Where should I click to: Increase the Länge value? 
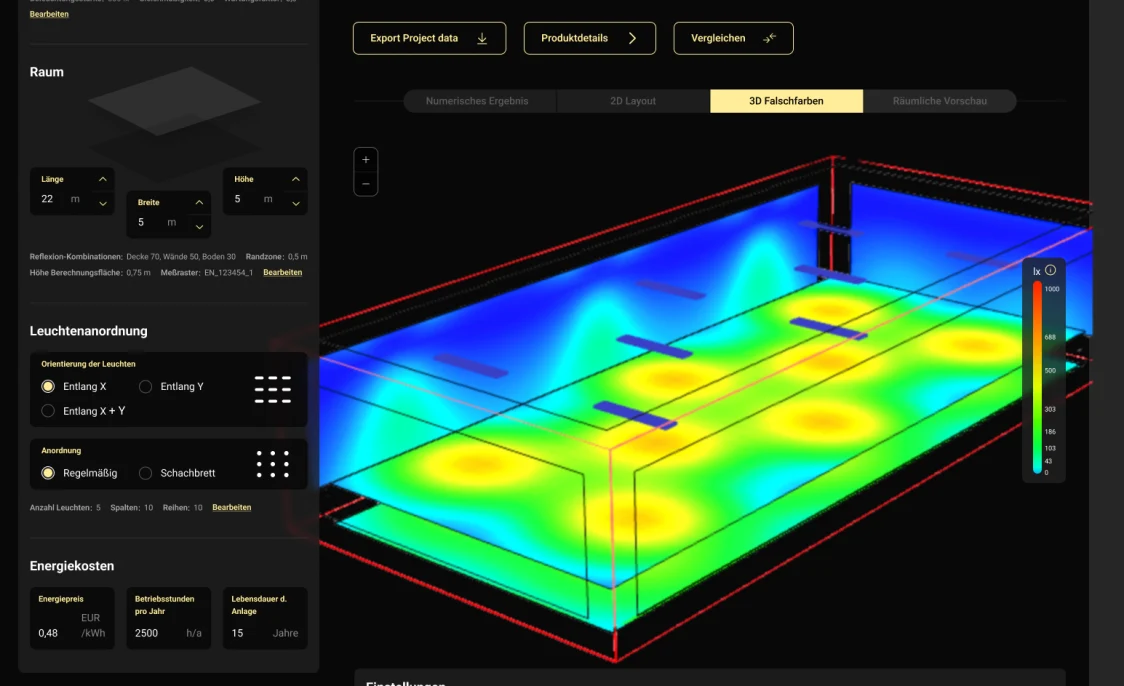coord(103,179)
